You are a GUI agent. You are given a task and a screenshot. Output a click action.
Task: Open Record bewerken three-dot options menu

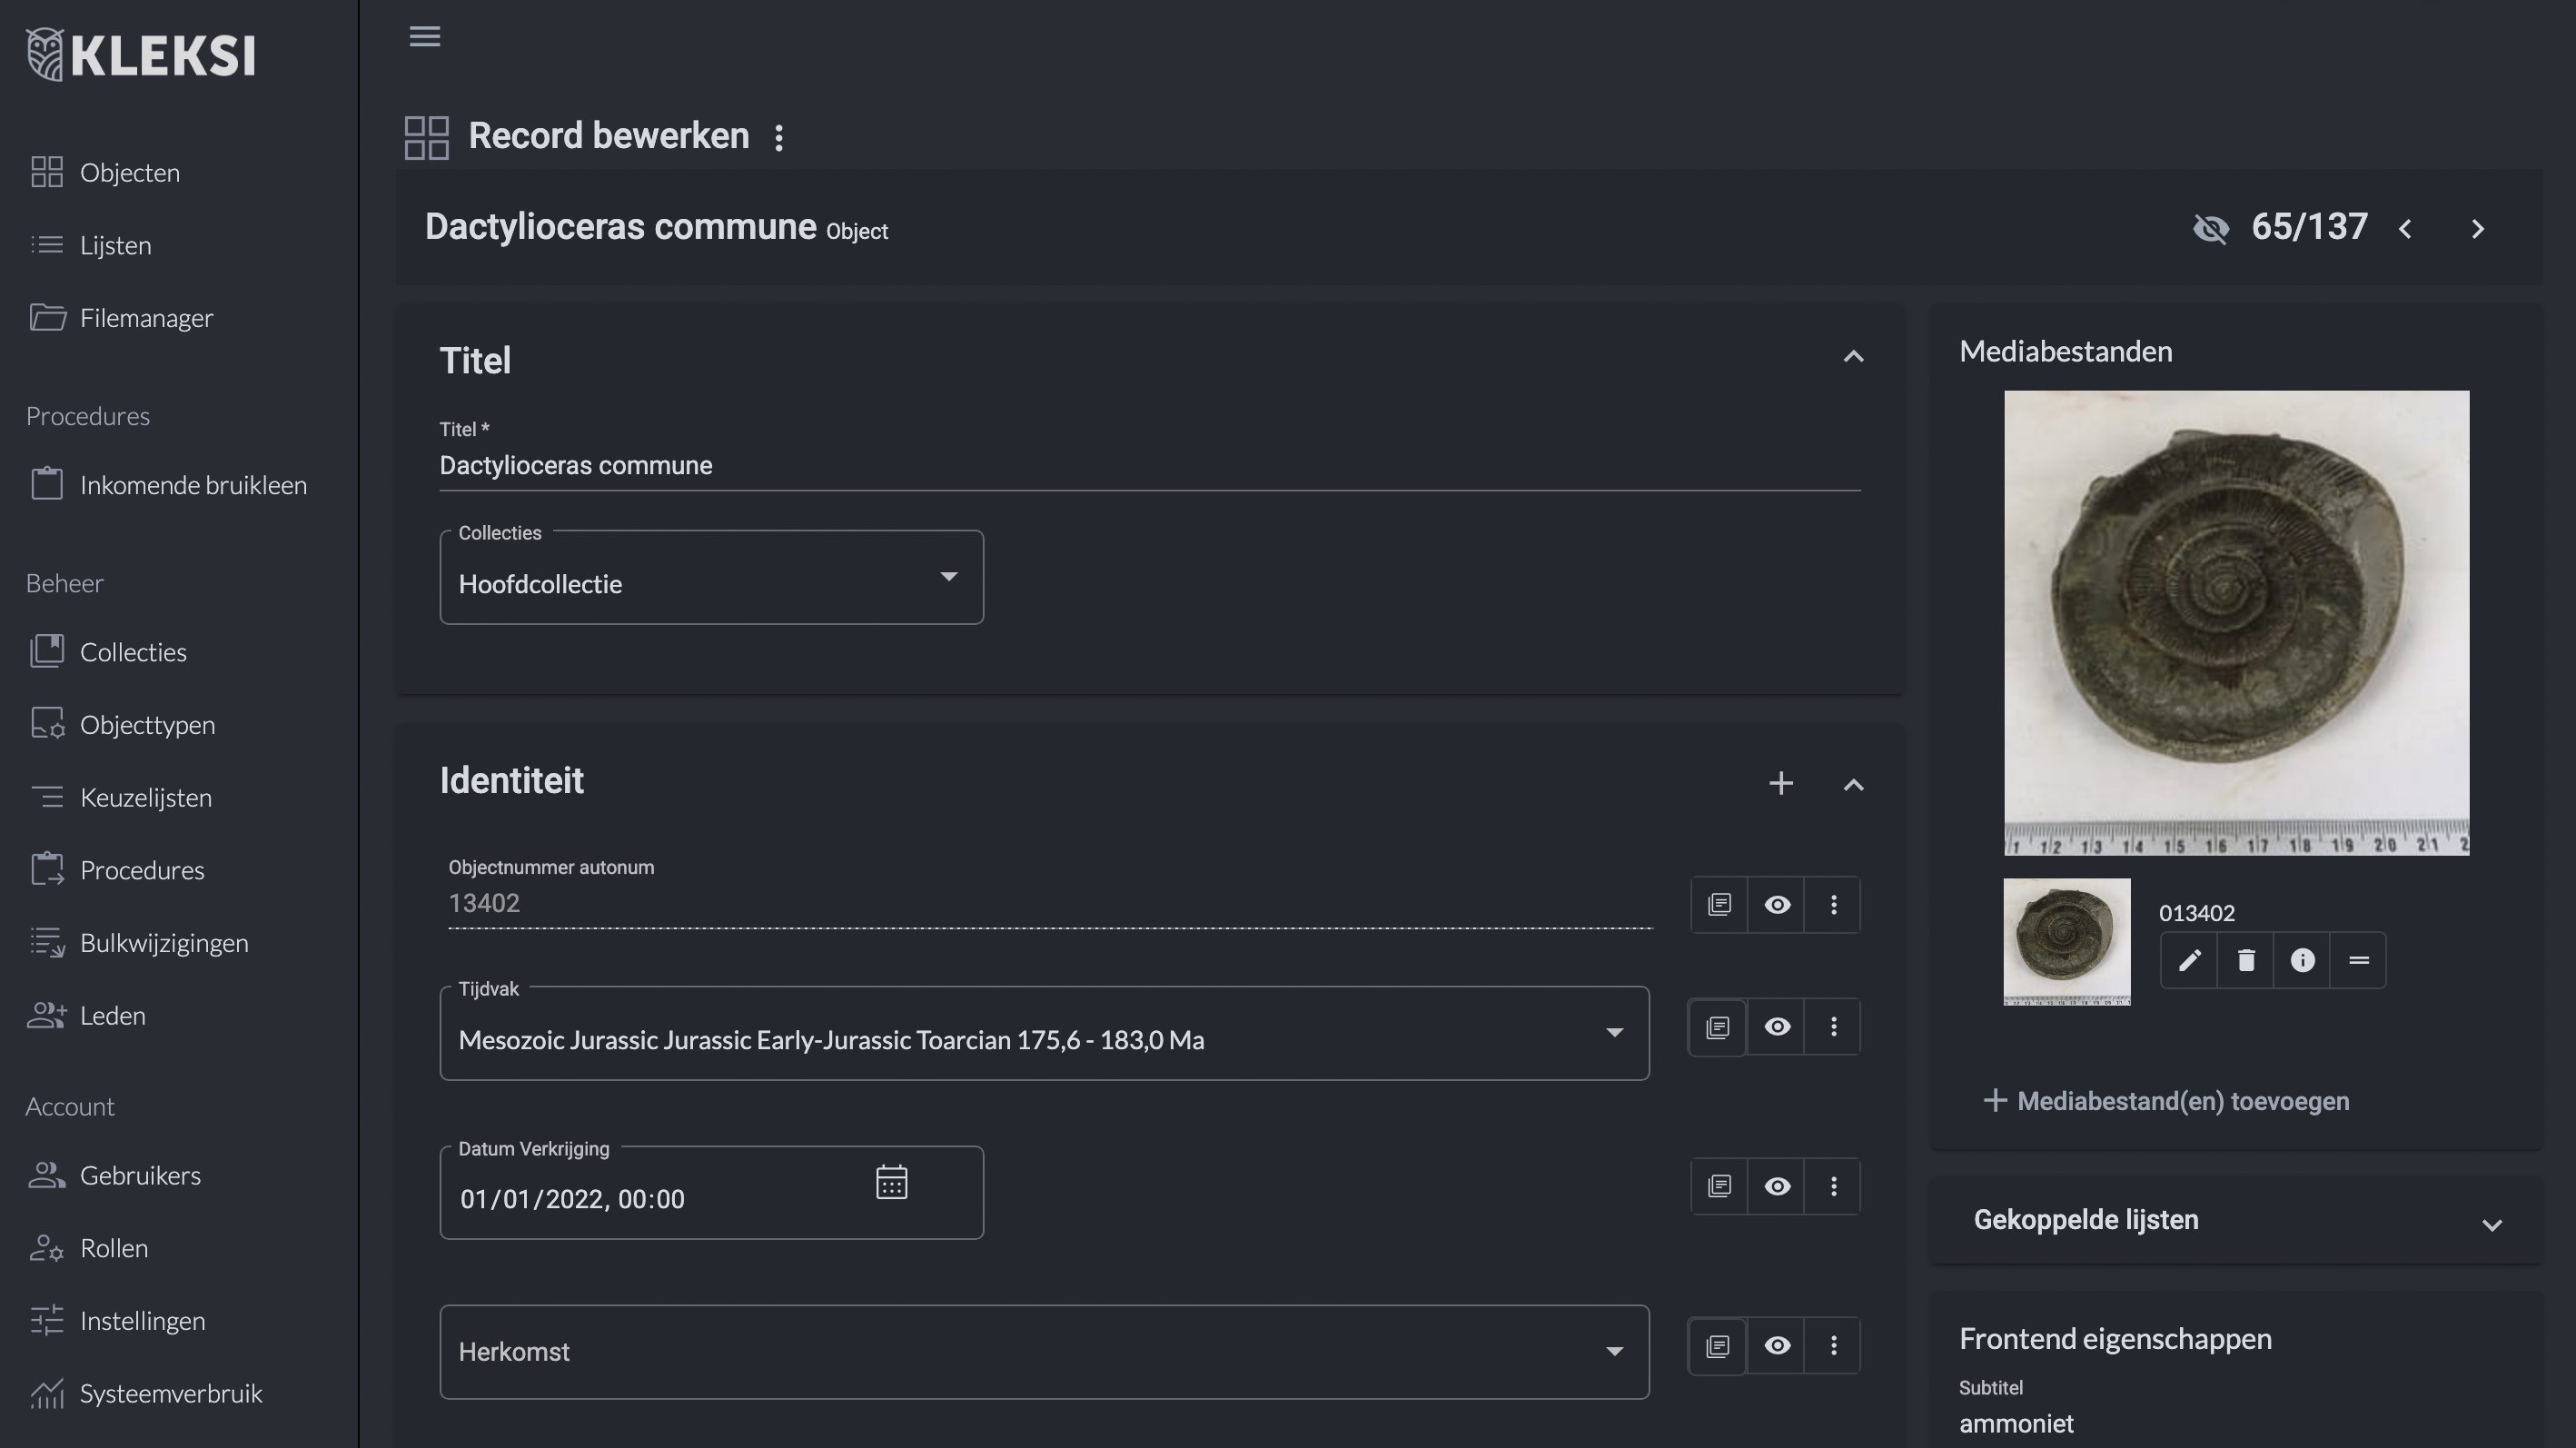(779, 137)
